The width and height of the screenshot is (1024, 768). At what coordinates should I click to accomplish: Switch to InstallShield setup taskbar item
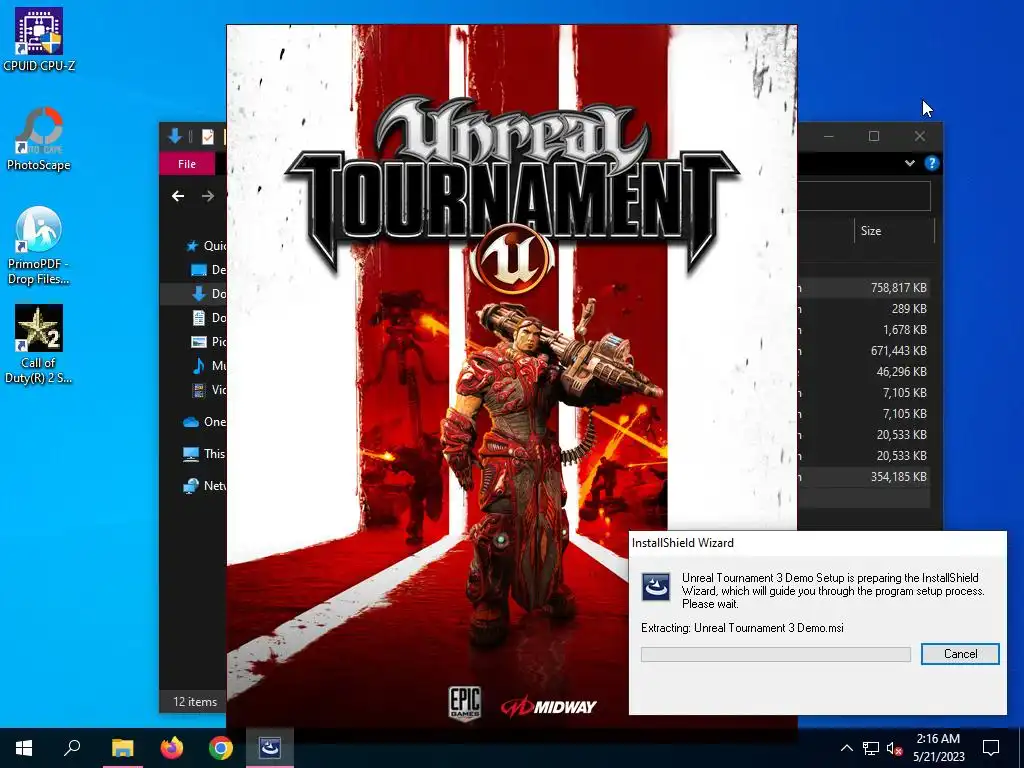point(270,748)
